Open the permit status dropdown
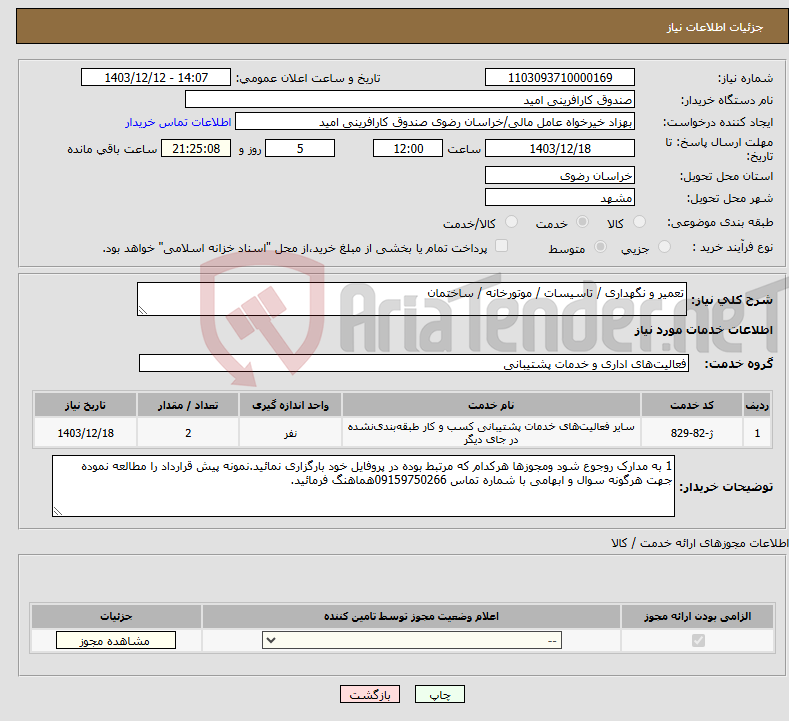Image resolution: width=789 pixels, height=721 pixels. click(x=412, y=640)
